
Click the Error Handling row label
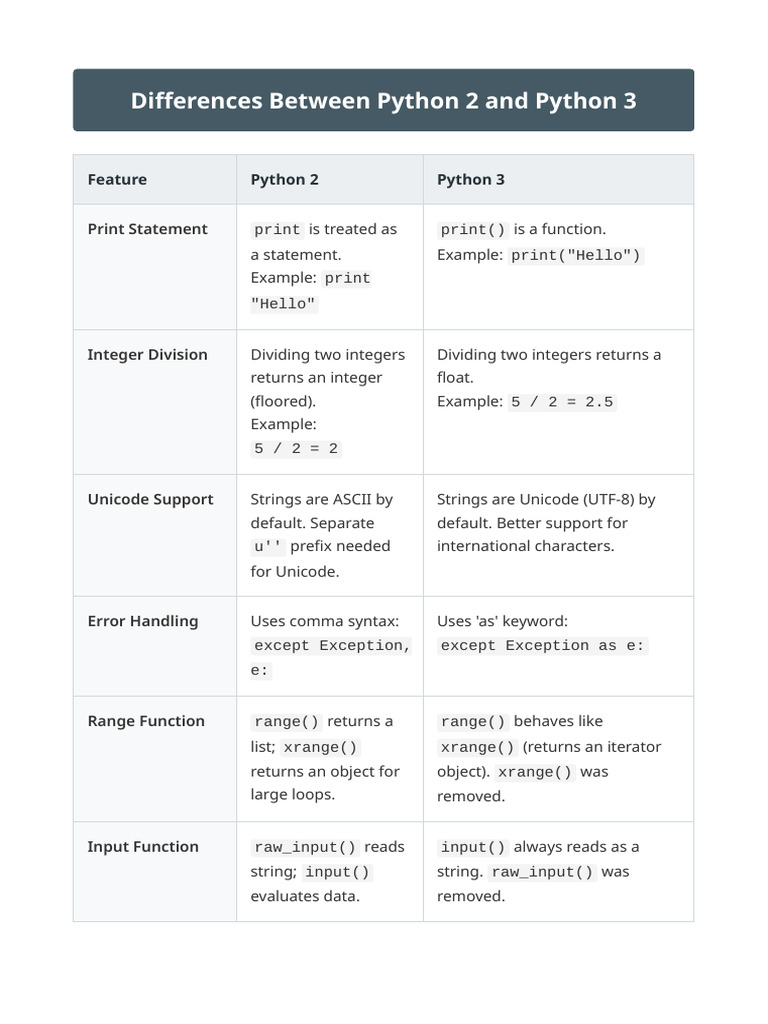point(143,621)
